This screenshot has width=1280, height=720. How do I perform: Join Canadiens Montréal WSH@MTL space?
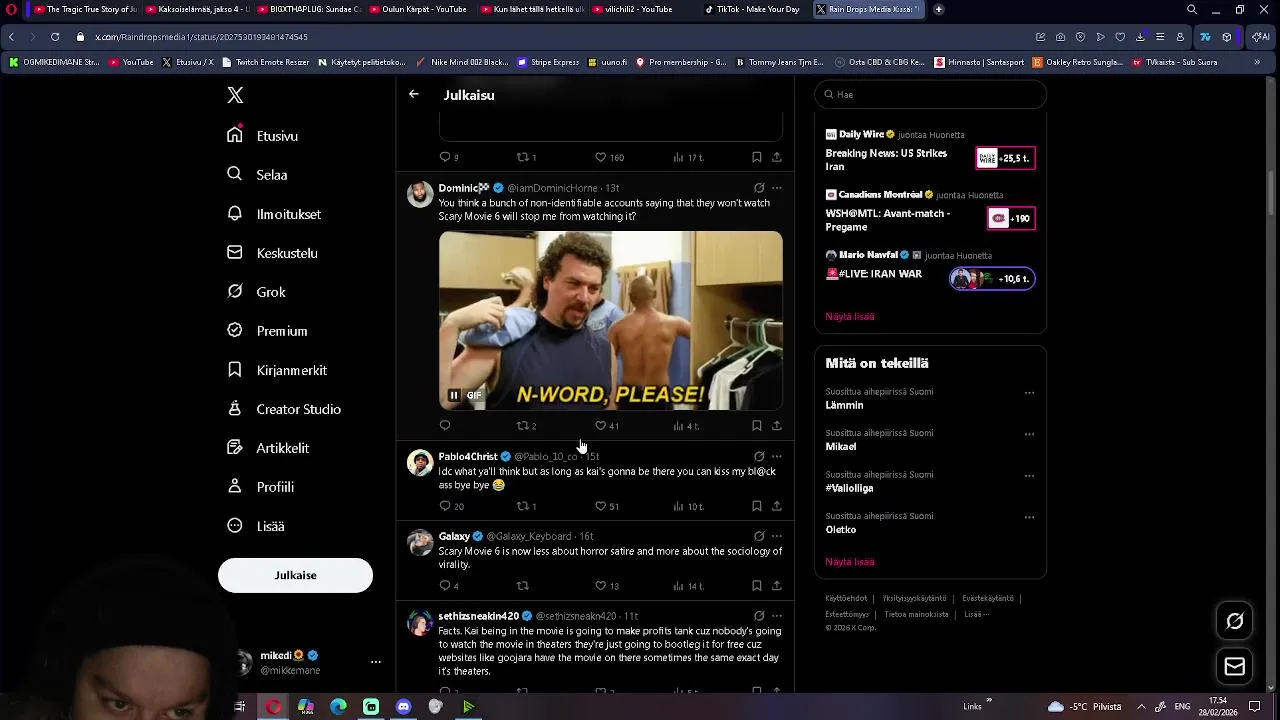[1011, 218]
